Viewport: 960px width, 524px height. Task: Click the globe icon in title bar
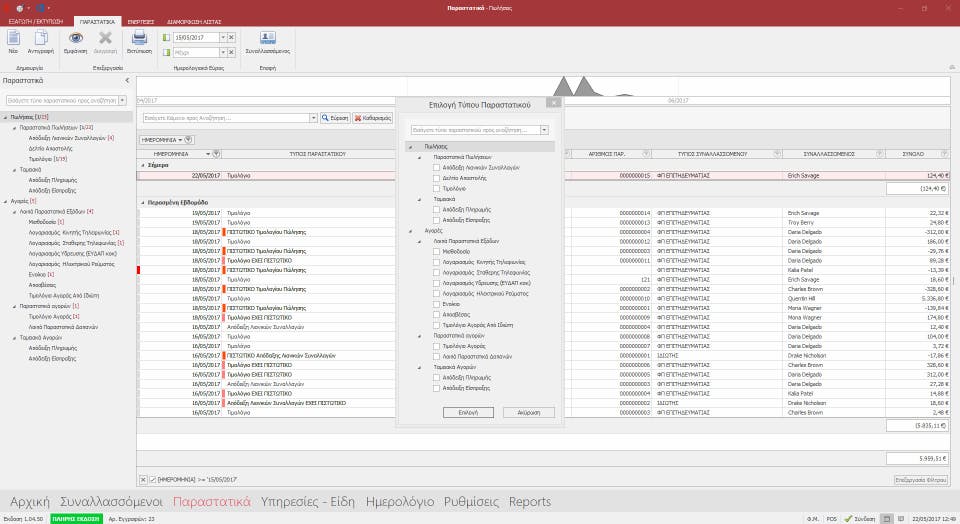click(x=20, y=8)
